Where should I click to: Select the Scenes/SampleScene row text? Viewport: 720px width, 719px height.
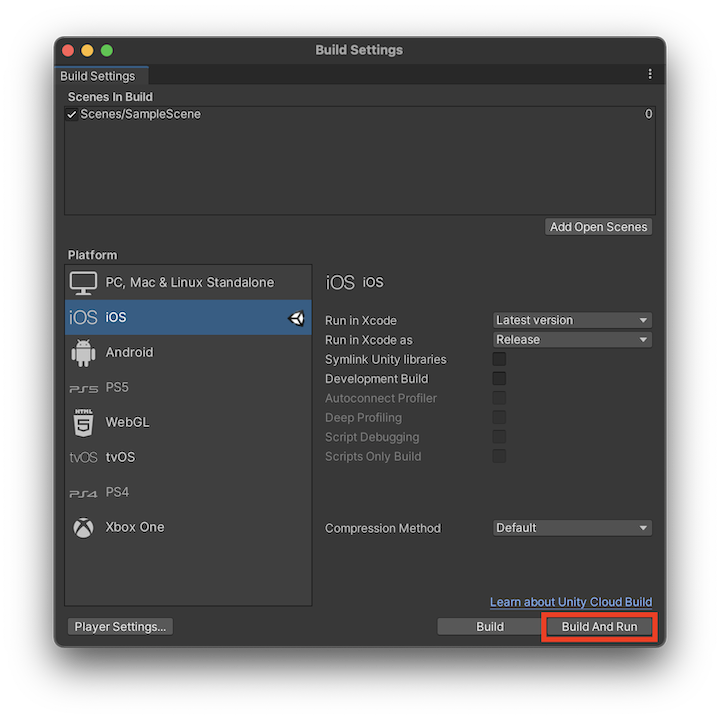click(x=141, y=114)
